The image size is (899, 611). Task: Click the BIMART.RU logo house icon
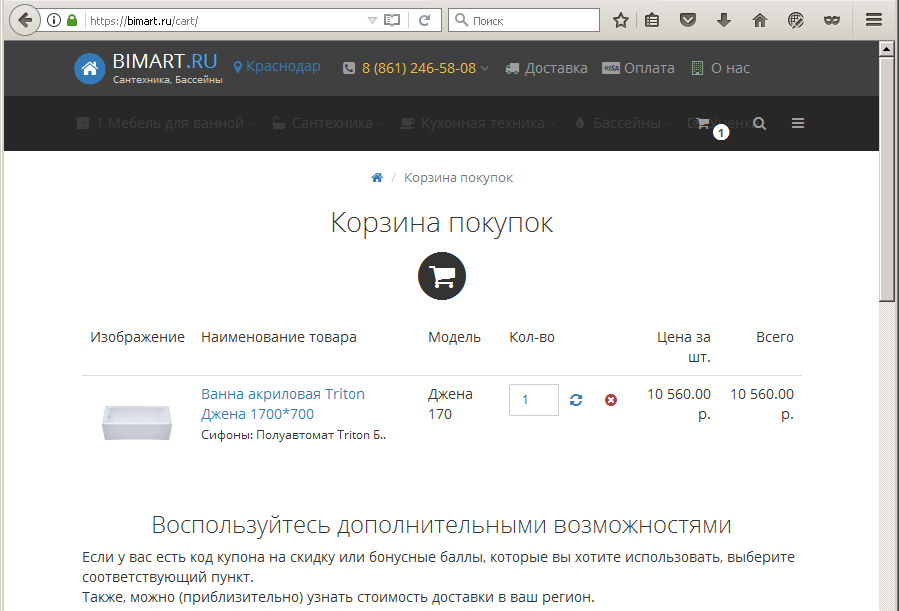click(89, 69)
